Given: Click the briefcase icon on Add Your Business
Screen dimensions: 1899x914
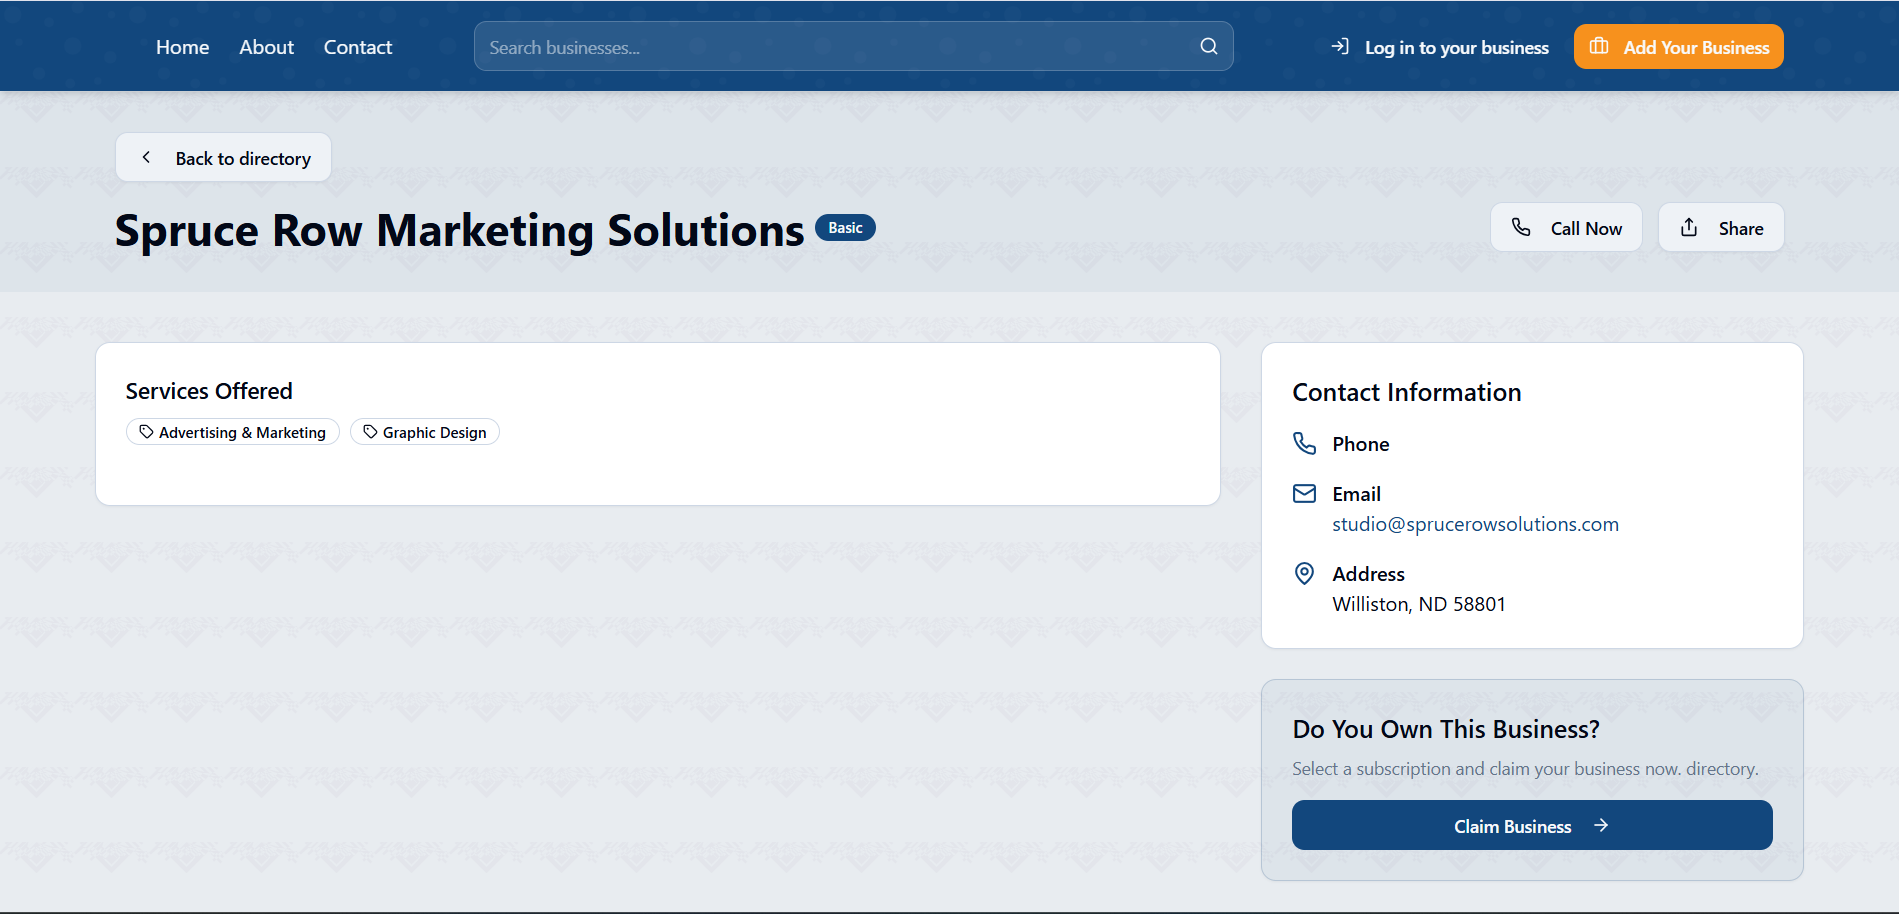Looking at the screenshot, I should [1599, 46].
